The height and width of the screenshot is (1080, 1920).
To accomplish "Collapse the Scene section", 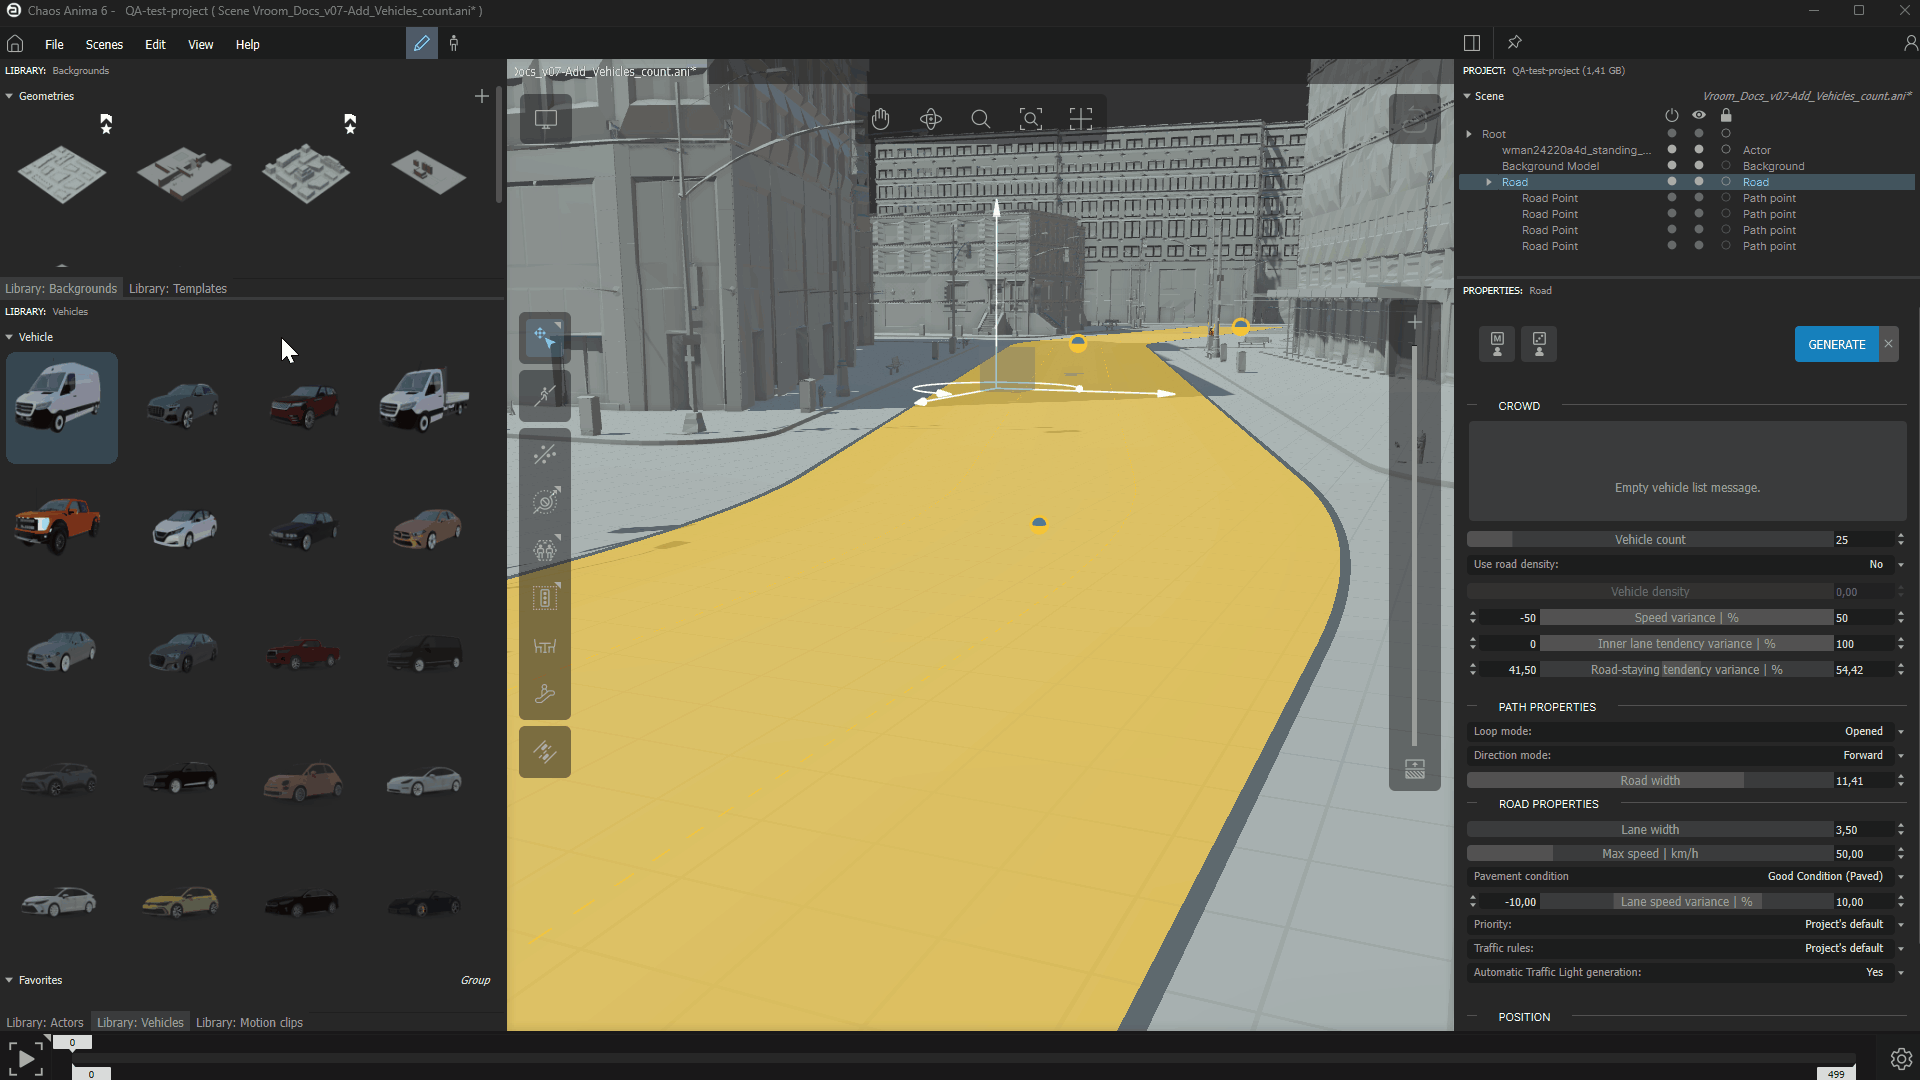I will click(x=1467, y=96).
